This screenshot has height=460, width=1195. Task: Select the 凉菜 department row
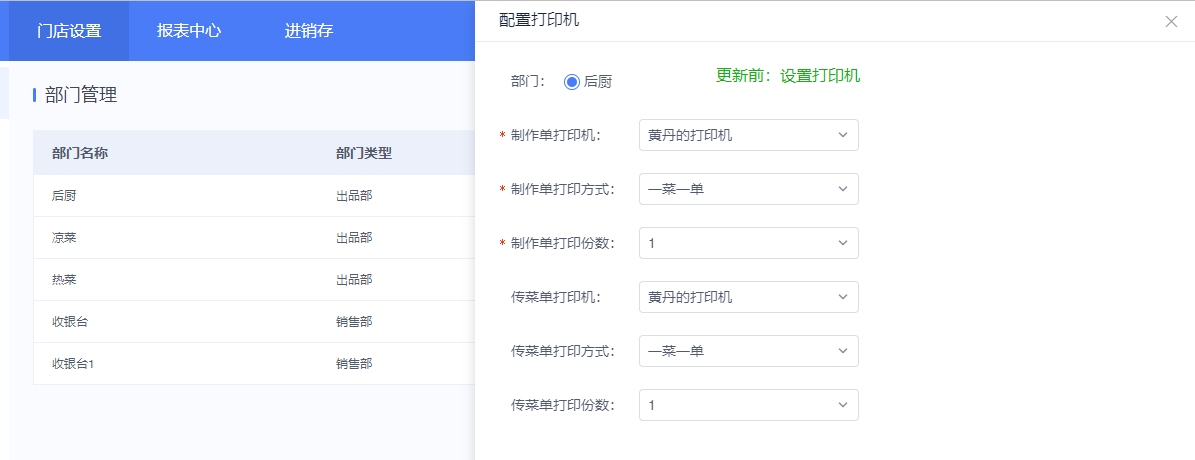coord(255,238)
